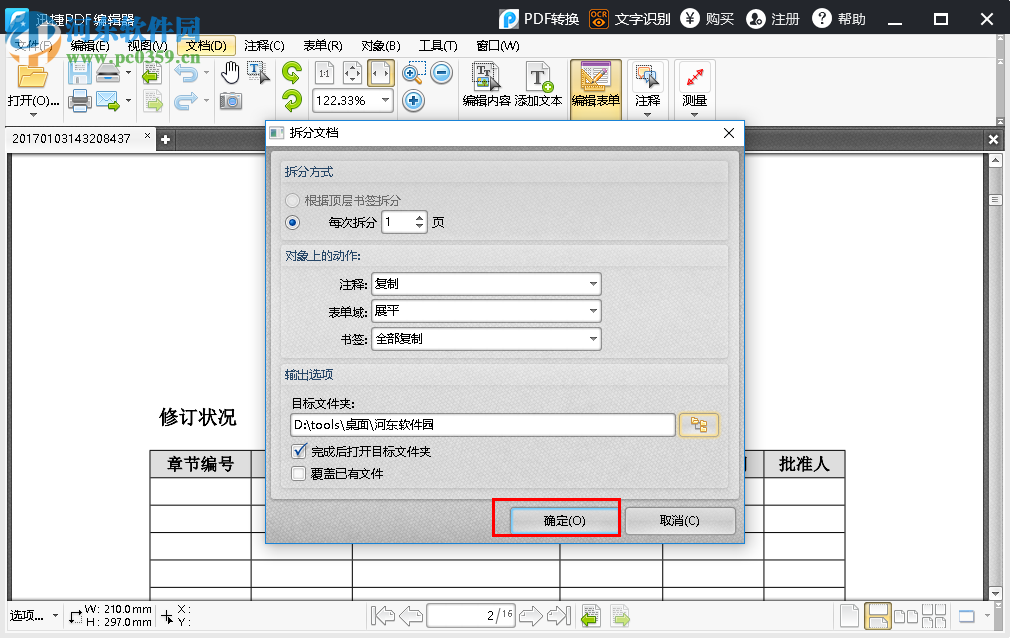Click the green rotate clockwise icon
This screenshot has width=1010, height=638.
point(294,72)
